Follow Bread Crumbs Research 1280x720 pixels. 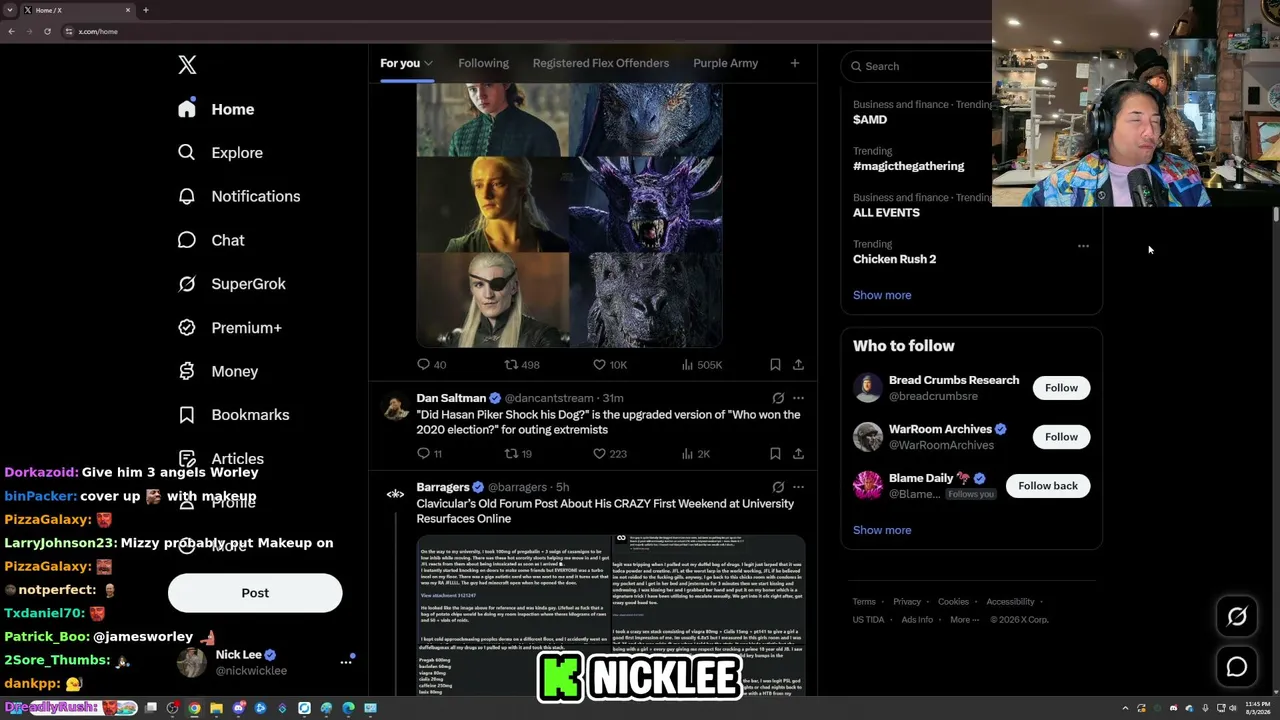coord(1061,388)
